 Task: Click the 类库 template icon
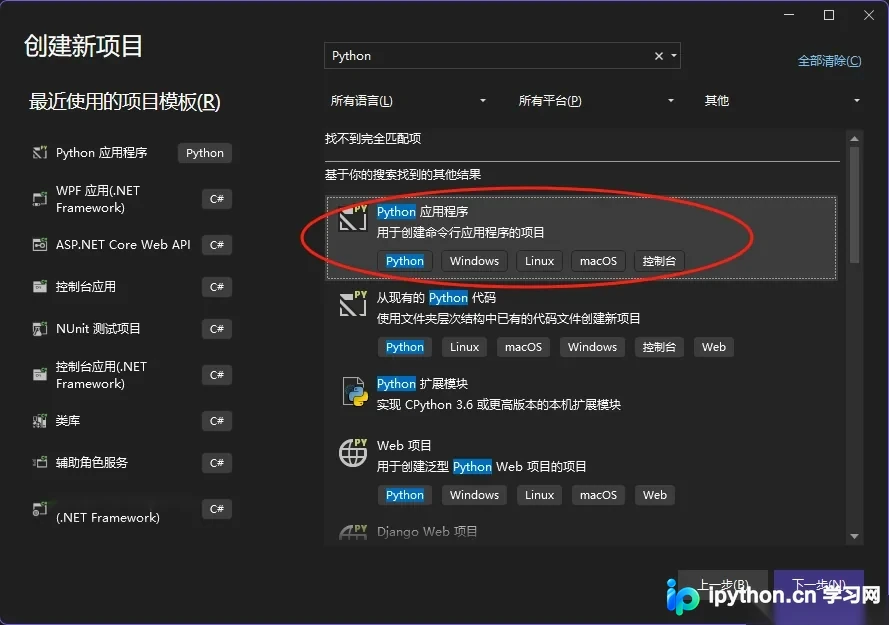(40, 421)
